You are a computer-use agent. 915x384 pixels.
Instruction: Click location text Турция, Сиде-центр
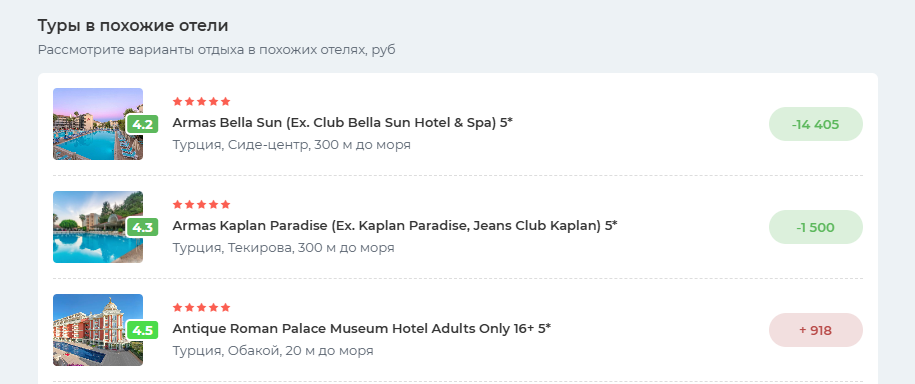pyautogui.click(x=242, y=145)
